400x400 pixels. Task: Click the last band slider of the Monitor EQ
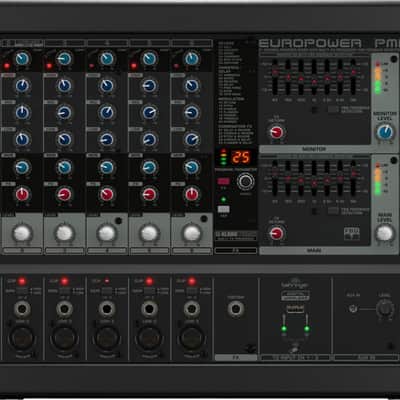(x=353, y=77)
